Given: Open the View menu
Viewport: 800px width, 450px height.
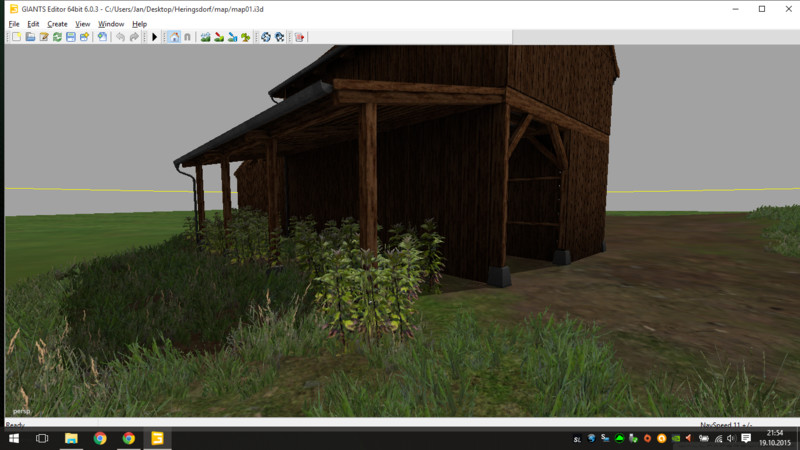Looking at the screenshot, I should coord(83,24).
